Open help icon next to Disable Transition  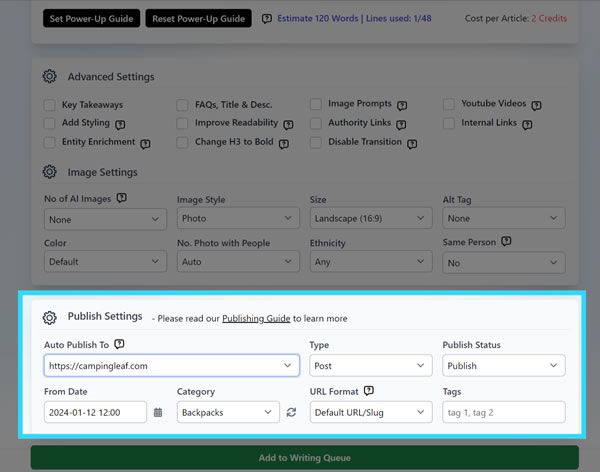pos(412,144)
